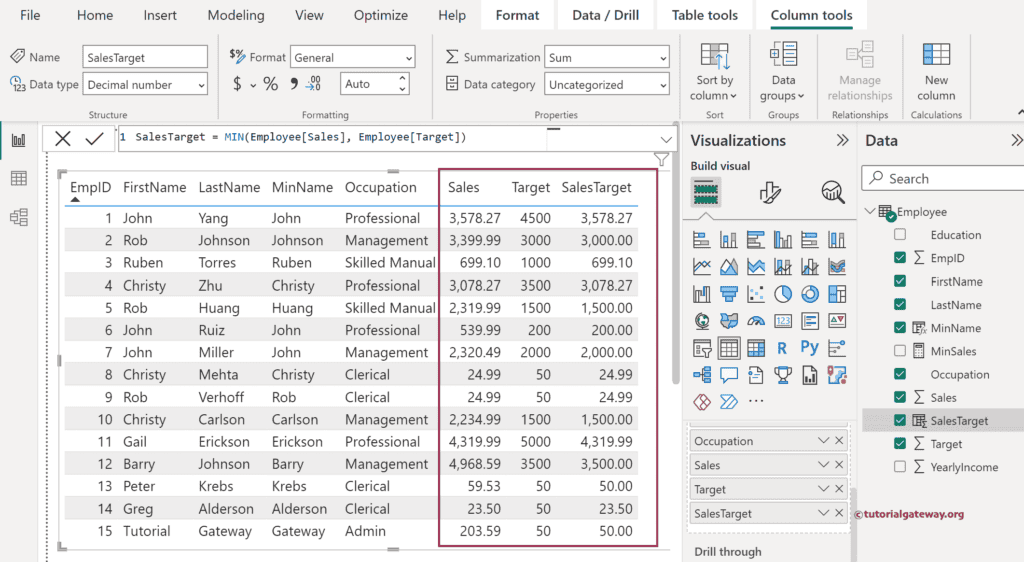Uncheck the SalesTarget field
This screenshot has width=1024, height=562.
point(900,420)
